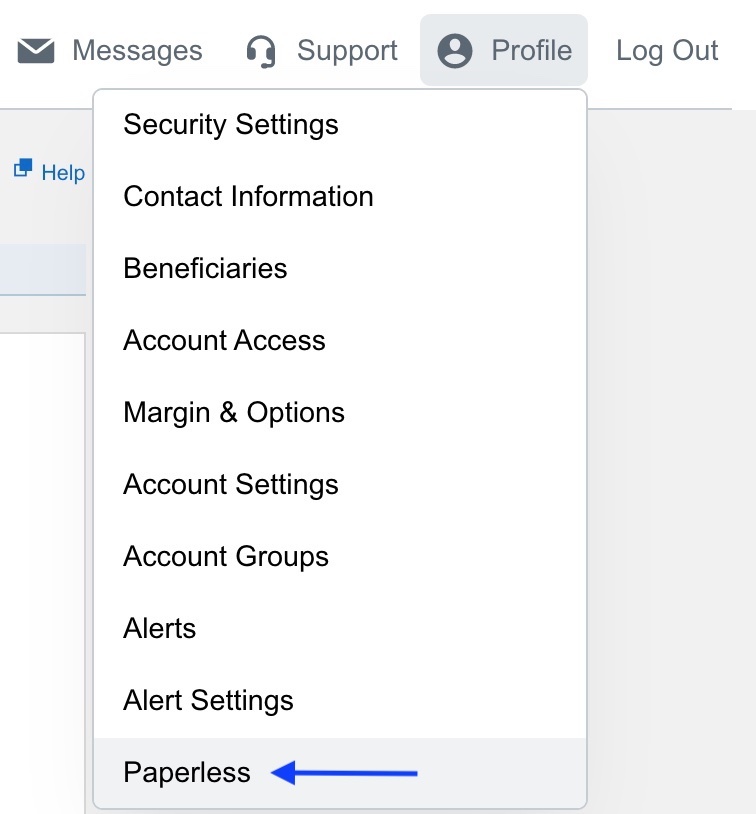Click the Help pop-out window icon
This screenshot has width=756, height=814.
(x=22, y=169)
